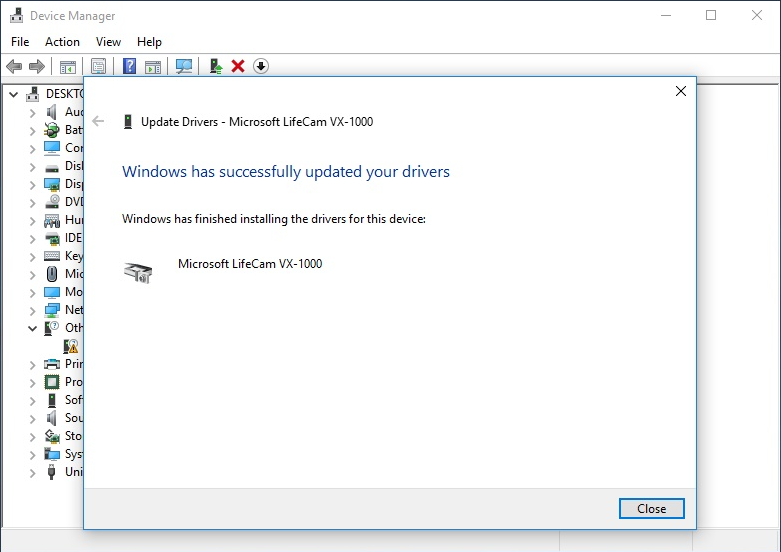Viewport: 781px width, 552px height.
Task: Click the blue Help question mark icon
Action: [x=130, y=66]
